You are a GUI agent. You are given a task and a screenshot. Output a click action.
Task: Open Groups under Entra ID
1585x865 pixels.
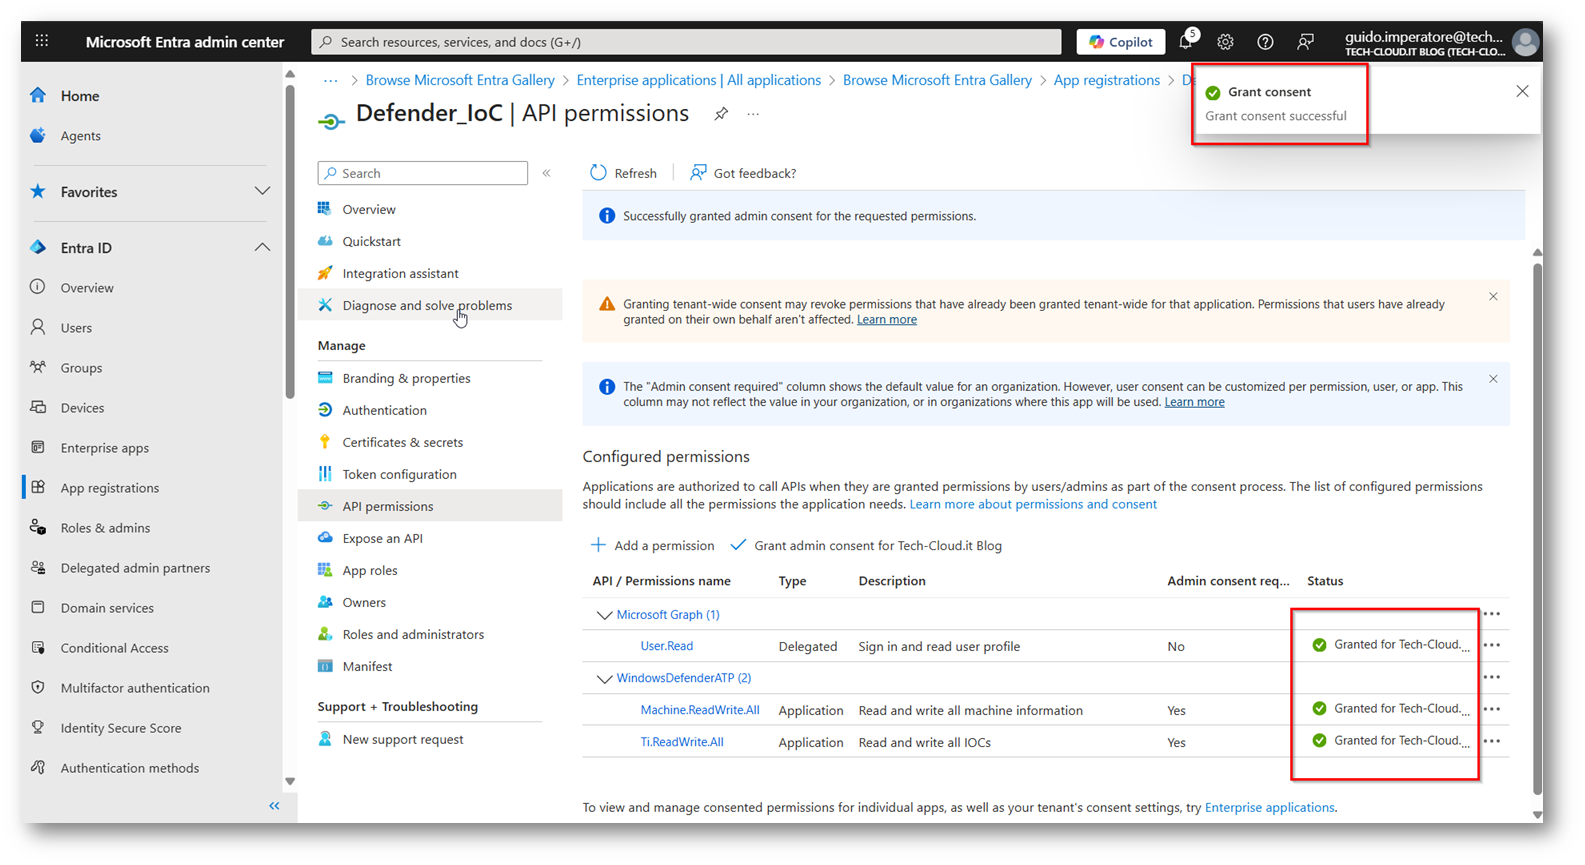tap(81, 368)
